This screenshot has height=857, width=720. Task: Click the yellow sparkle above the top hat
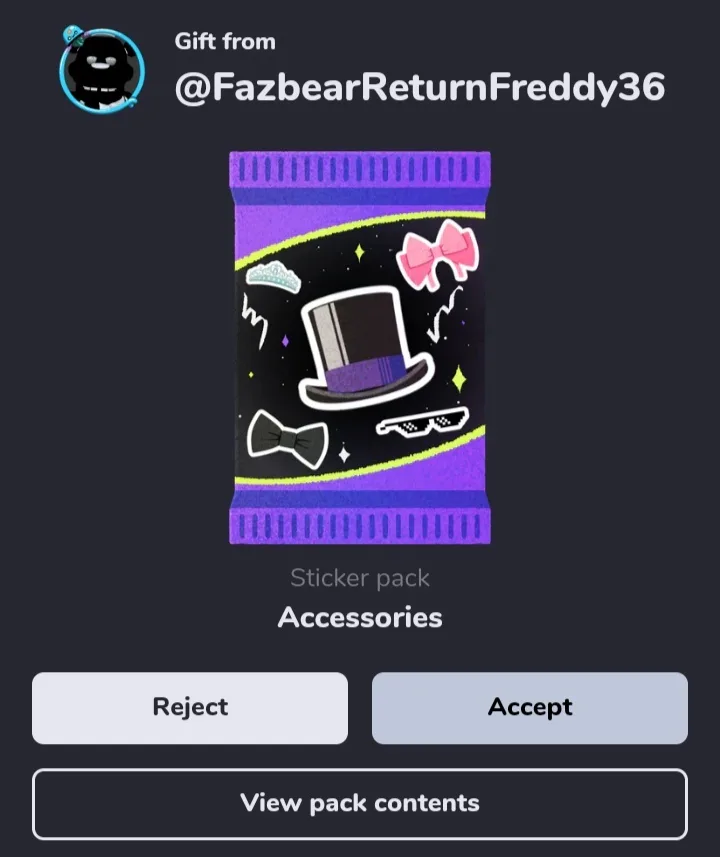360,253
